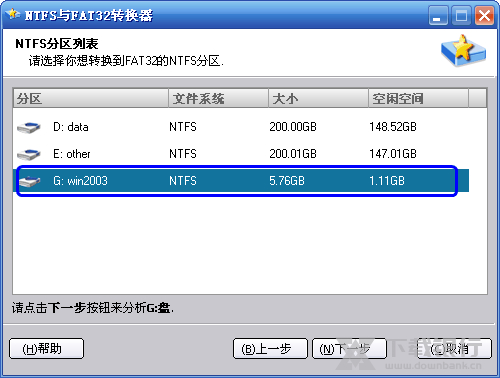Go back with the (B)上一步 button
This screenshot has width=500, height=378.
270,349
